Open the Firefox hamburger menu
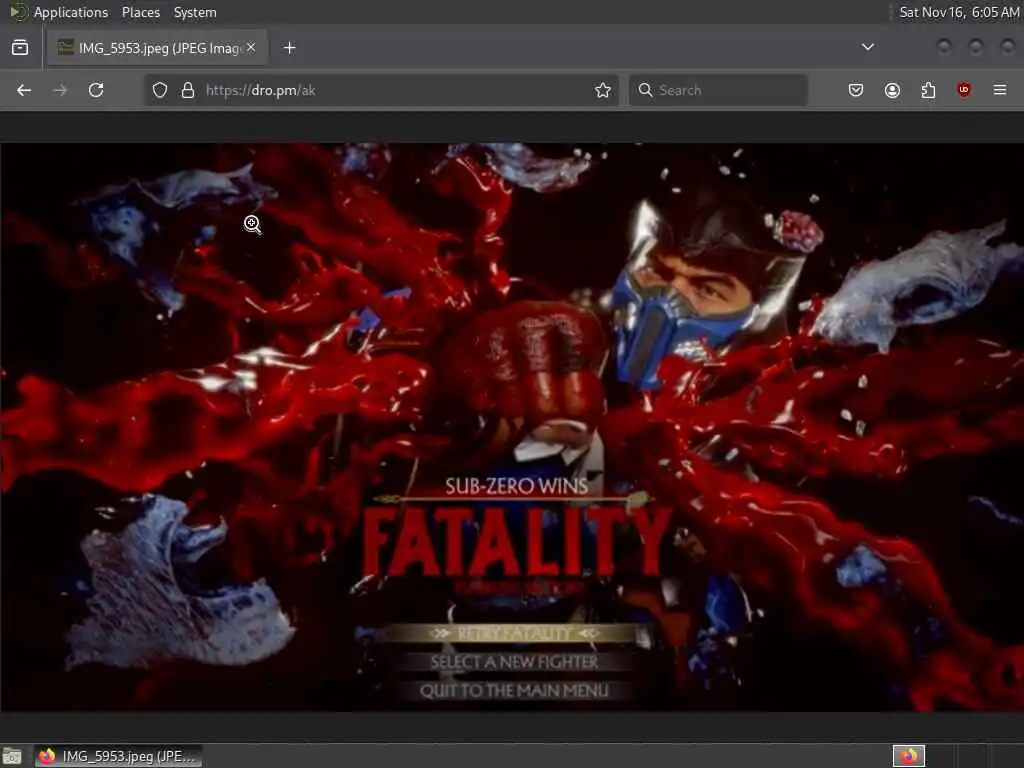The image size is (1024, 768). pos(1000,90)
